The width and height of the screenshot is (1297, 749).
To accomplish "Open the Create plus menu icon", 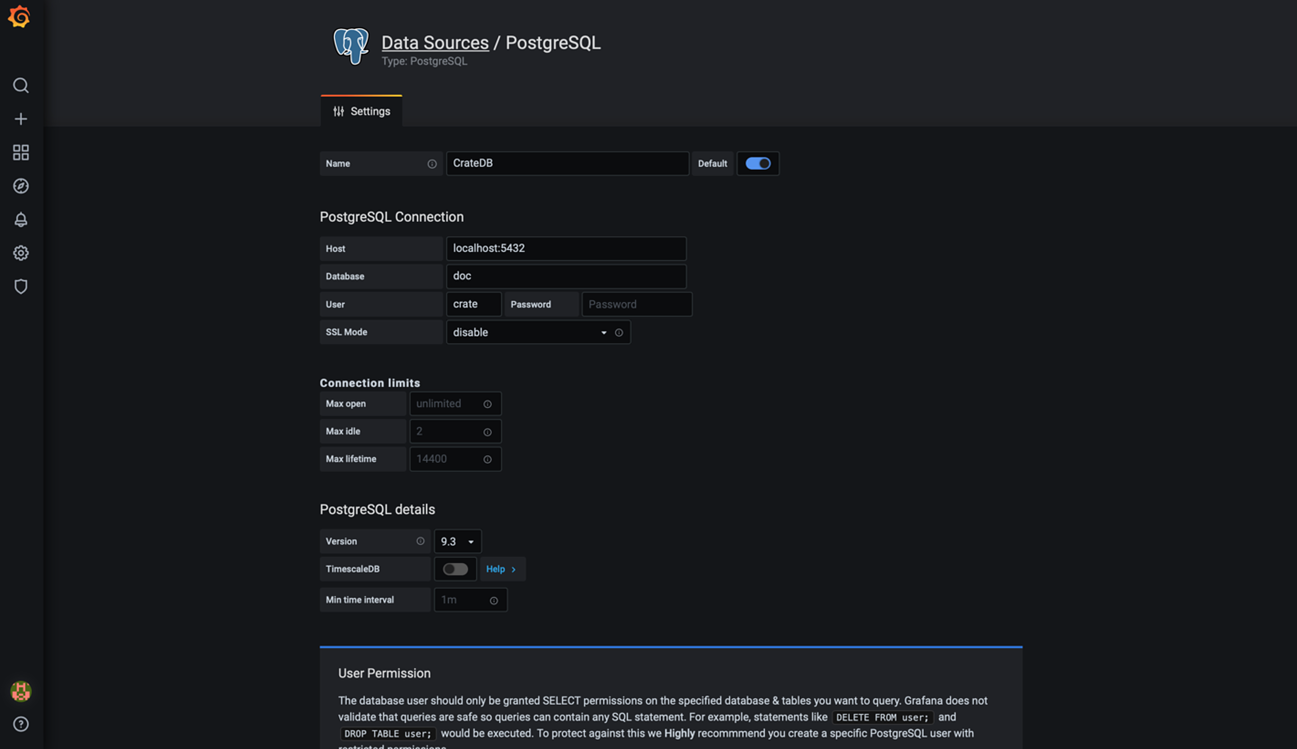I will (21, 119).
